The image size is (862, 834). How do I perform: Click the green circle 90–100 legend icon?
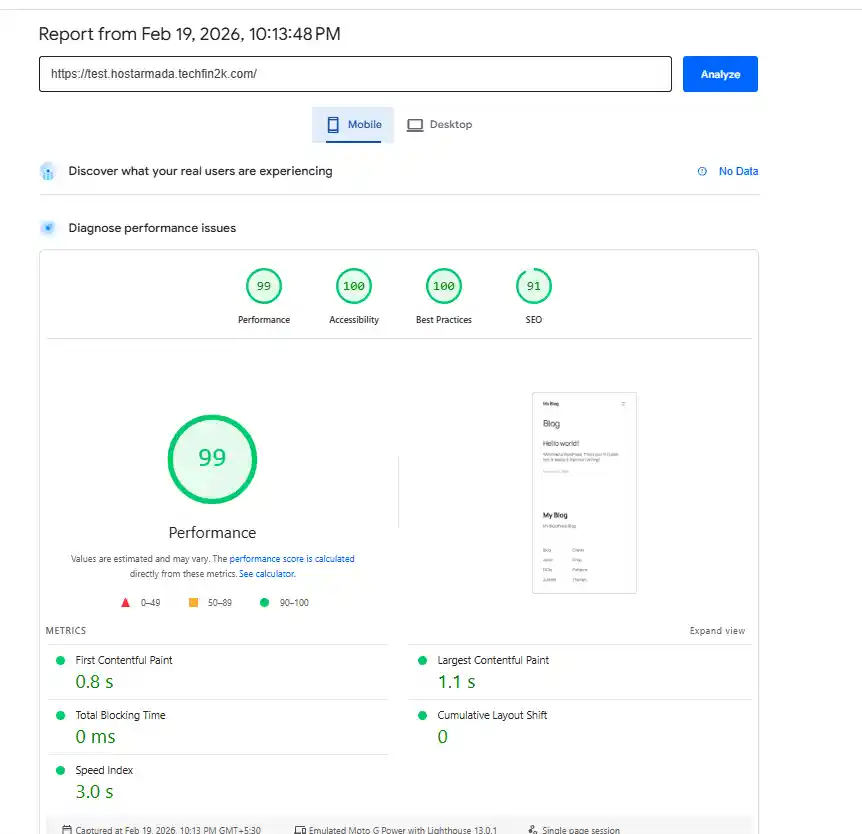click(264, 603)
